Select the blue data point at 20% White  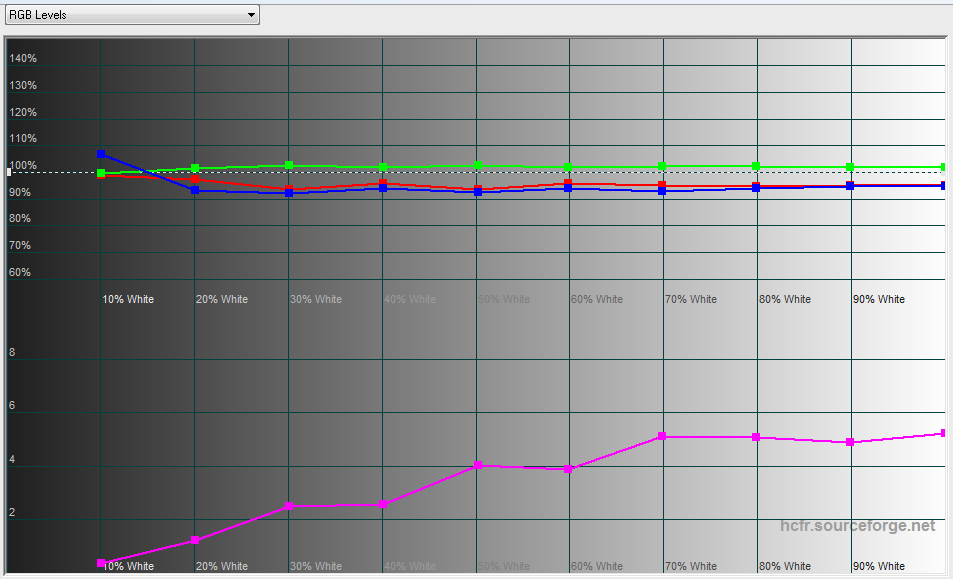click(195, 190)
